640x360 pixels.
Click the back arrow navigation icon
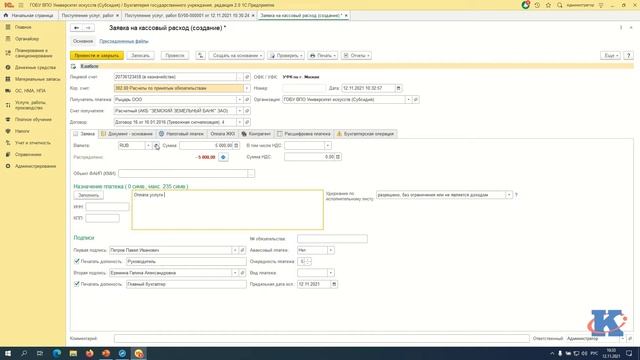coord(76,28)
